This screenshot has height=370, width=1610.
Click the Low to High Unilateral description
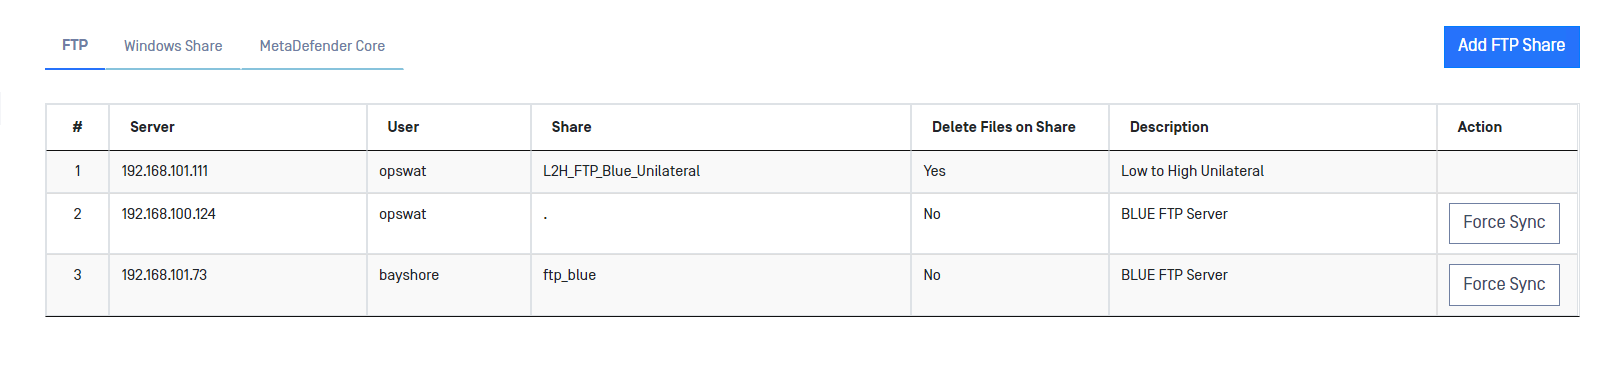(x=1192, y=171)
